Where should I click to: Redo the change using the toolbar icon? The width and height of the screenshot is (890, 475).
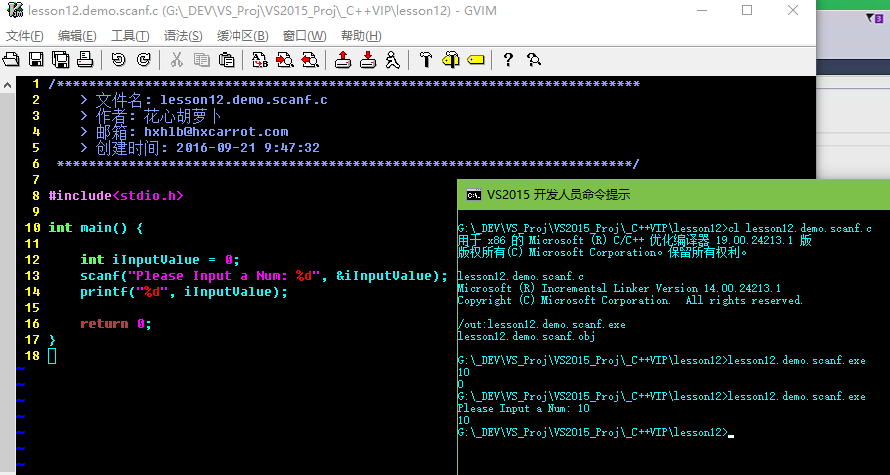(x=143, y=59)
